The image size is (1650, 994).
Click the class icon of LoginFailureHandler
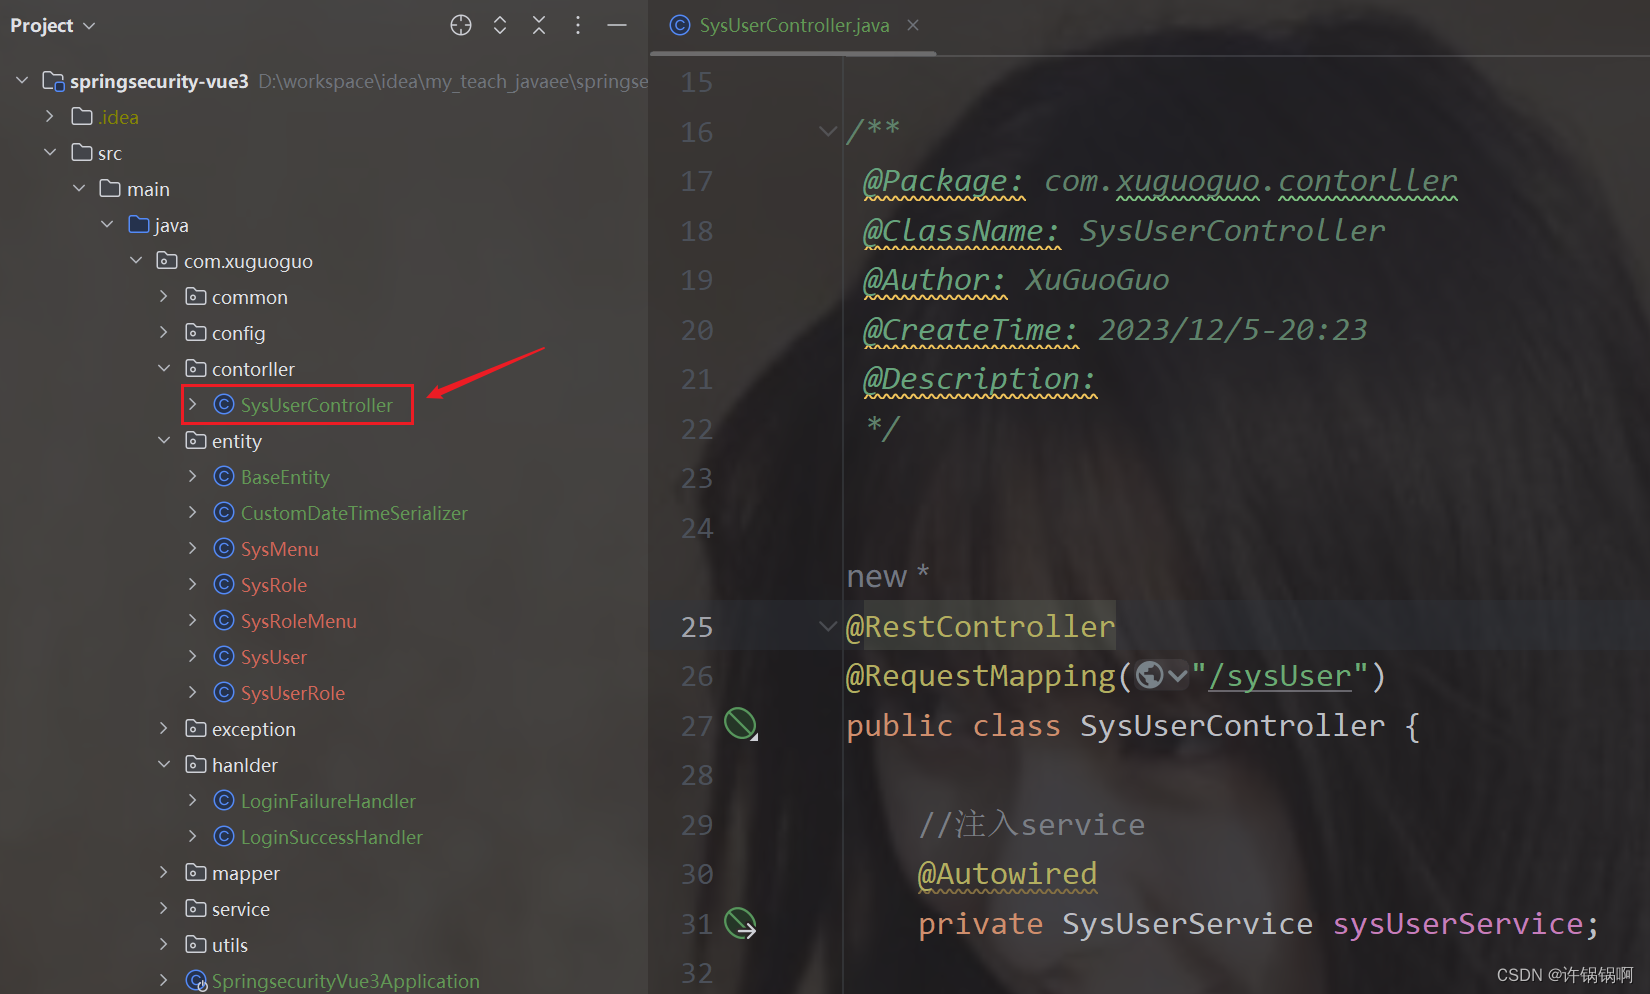click(224, 800)
